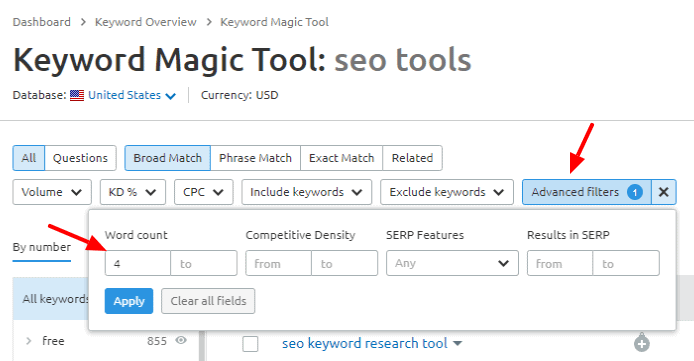Toggle the eye icon for 'free' group

(x=181, y=340)
